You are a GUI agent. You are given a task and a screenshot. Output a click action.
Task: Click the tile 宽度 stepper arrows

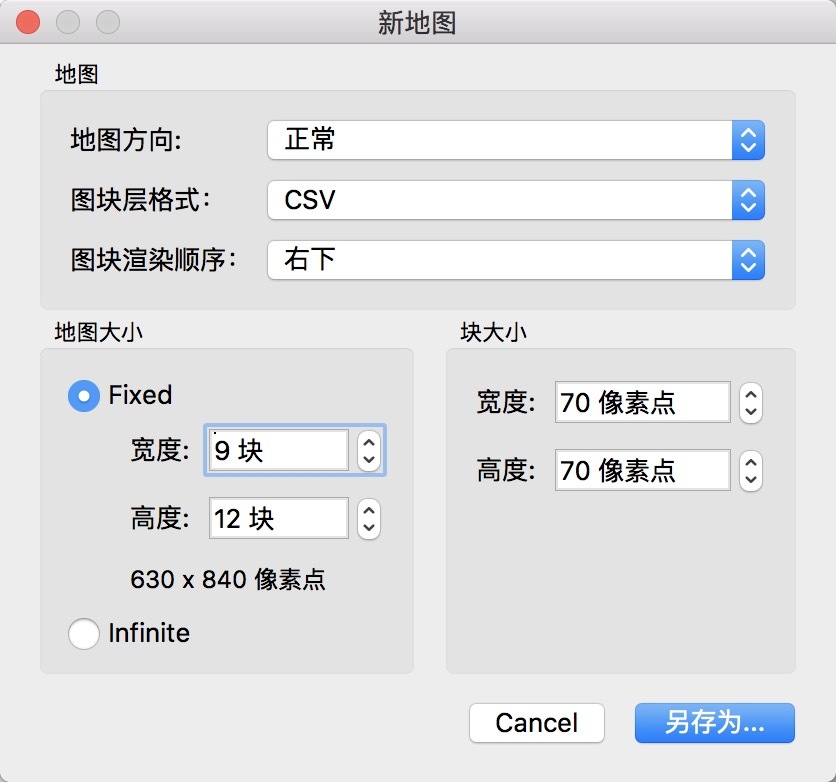click(x=750, y=403)
